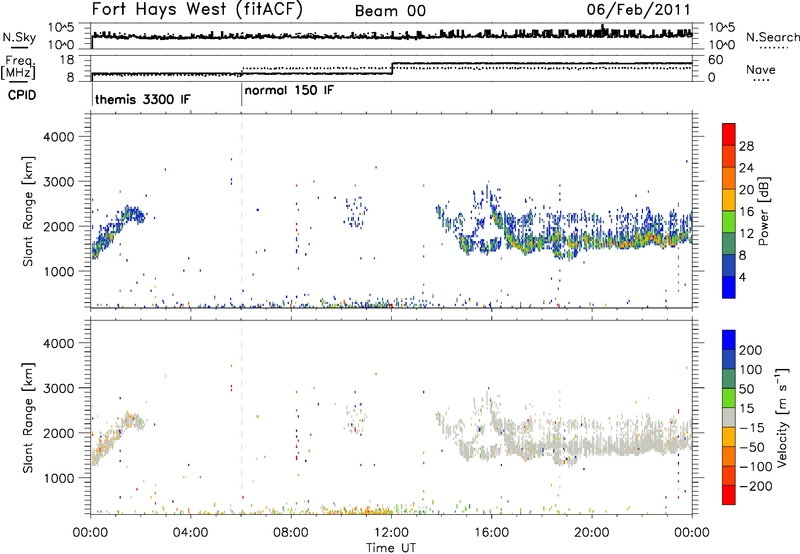The width and height of the screenshot is (800, 554).
Task: Click the 'Nave' legend label
Action: pos(760,69)
